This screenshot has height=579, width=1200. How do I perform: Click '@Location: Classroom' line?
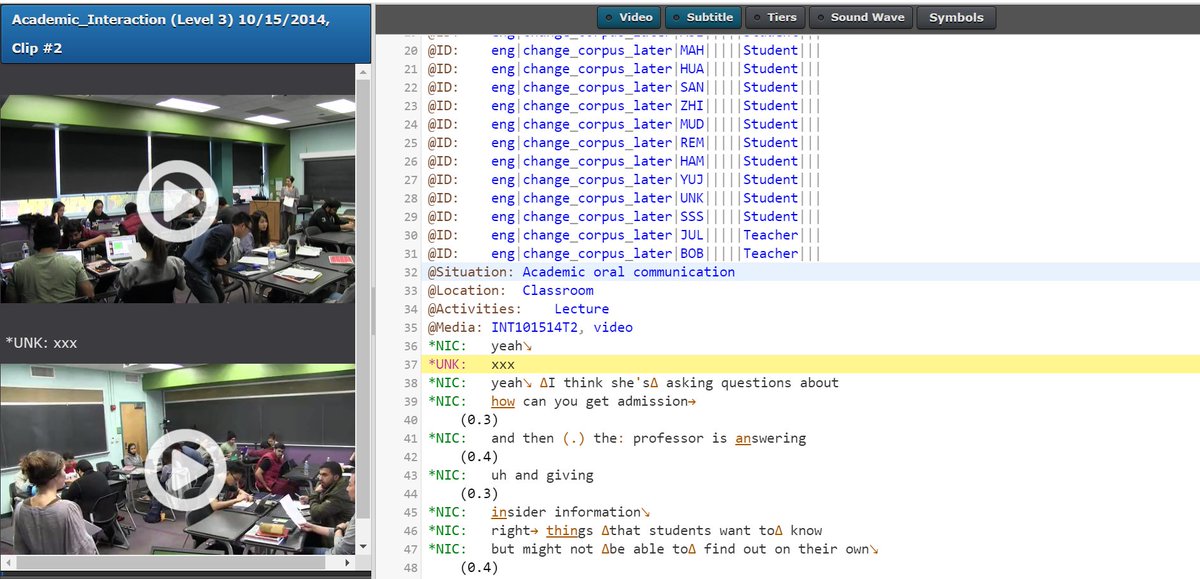(x=510, y=290)
